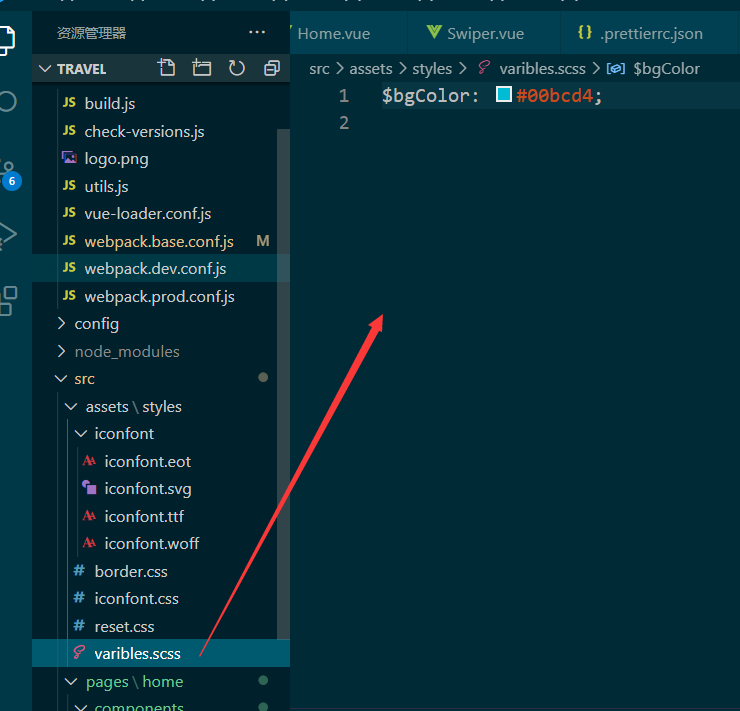Click the JS icon beside build.js
740x711 pixels.
click(69, 103)
